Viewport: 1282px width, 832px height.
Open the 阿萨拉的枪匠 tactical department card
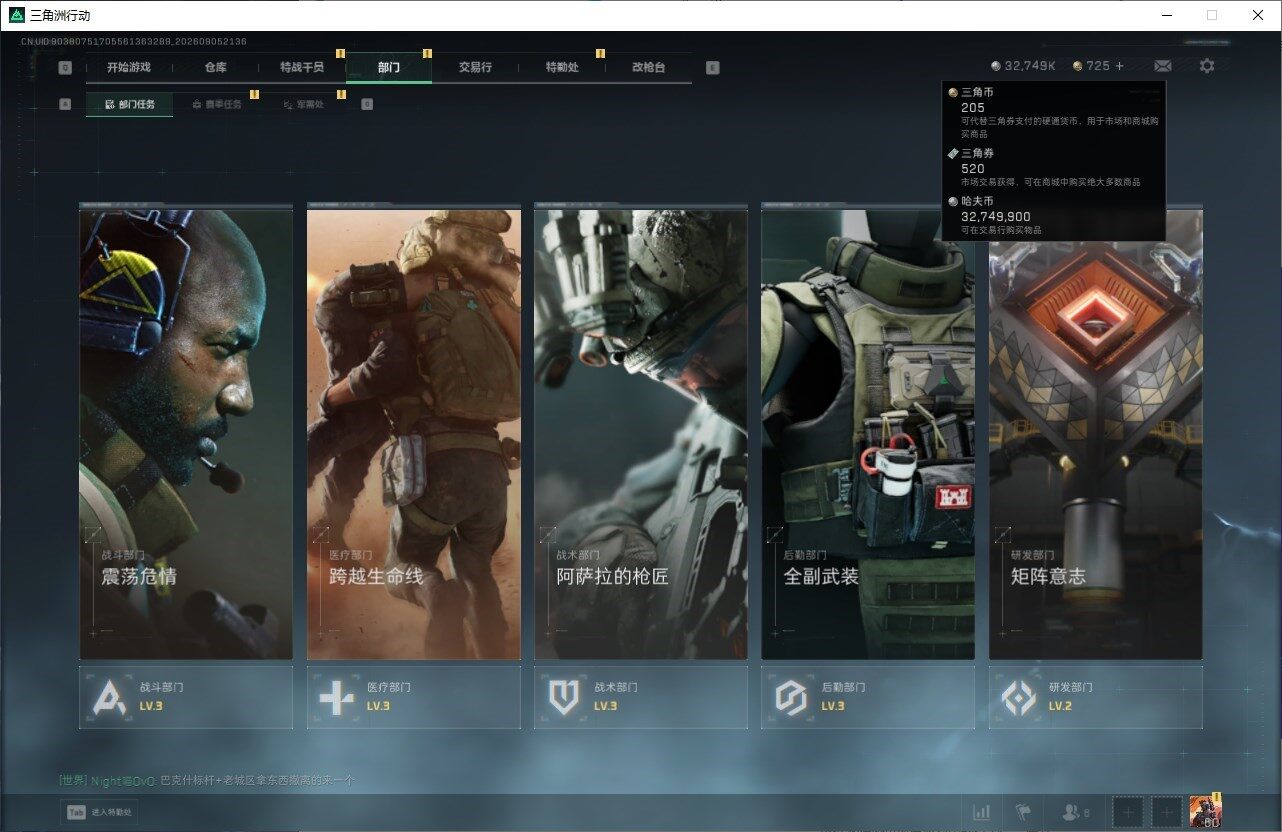pos(641,433)
